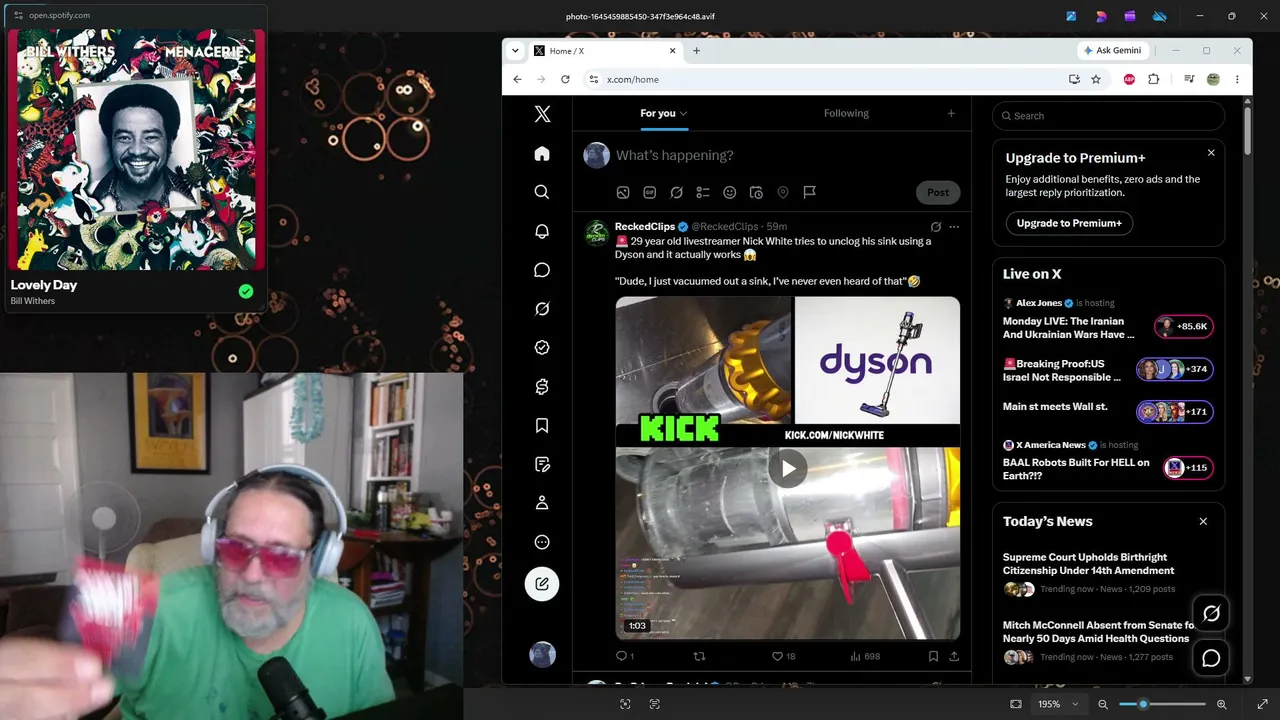The image size is (1280, 720).
Task: Schedule the new post with calendar icon
Action: coord(756,192)
